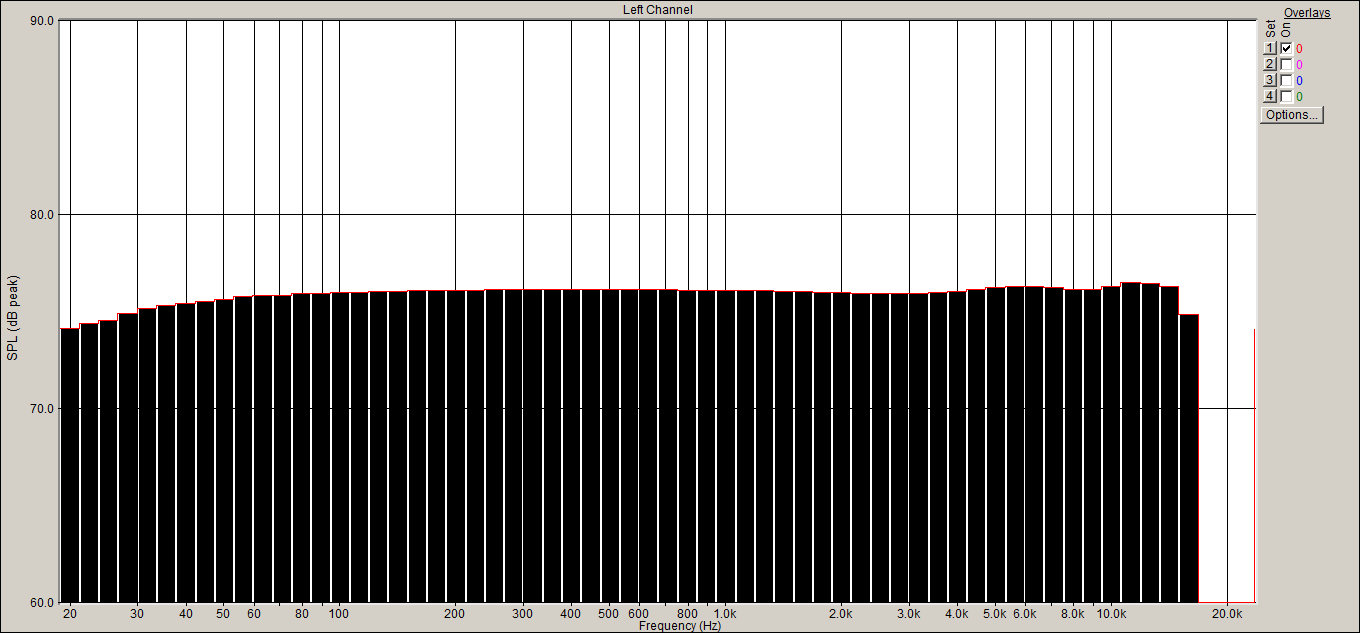Click the 60.0 level axis value
This screenshot has width=1360, height=633.
click(42, 603)
